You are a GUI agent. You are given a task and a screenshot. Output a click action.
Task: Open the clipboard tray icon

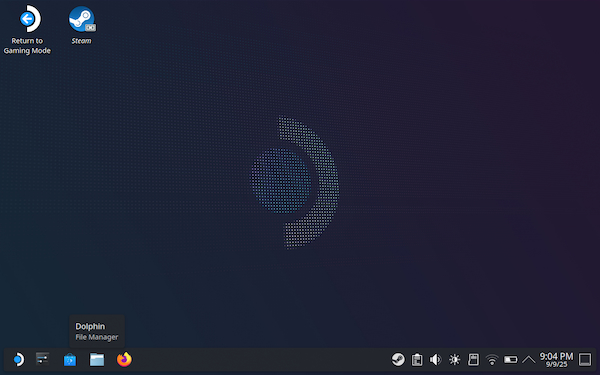coord(417,360)
